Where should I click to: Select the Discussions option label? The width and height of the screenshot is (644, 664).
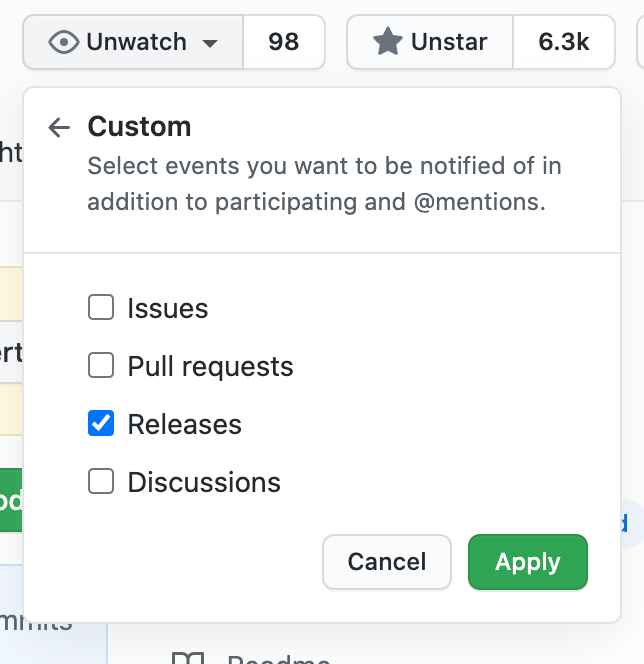coord(204,482)
